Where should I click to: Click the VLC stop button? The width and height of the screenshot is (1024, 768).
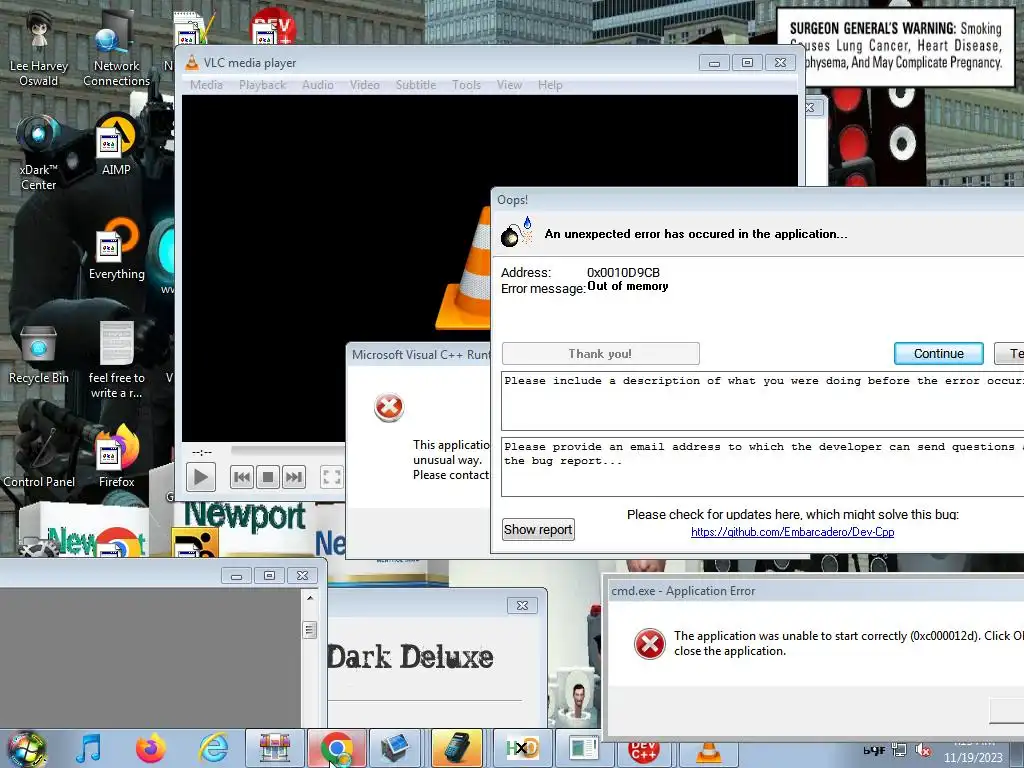(268, 477)
